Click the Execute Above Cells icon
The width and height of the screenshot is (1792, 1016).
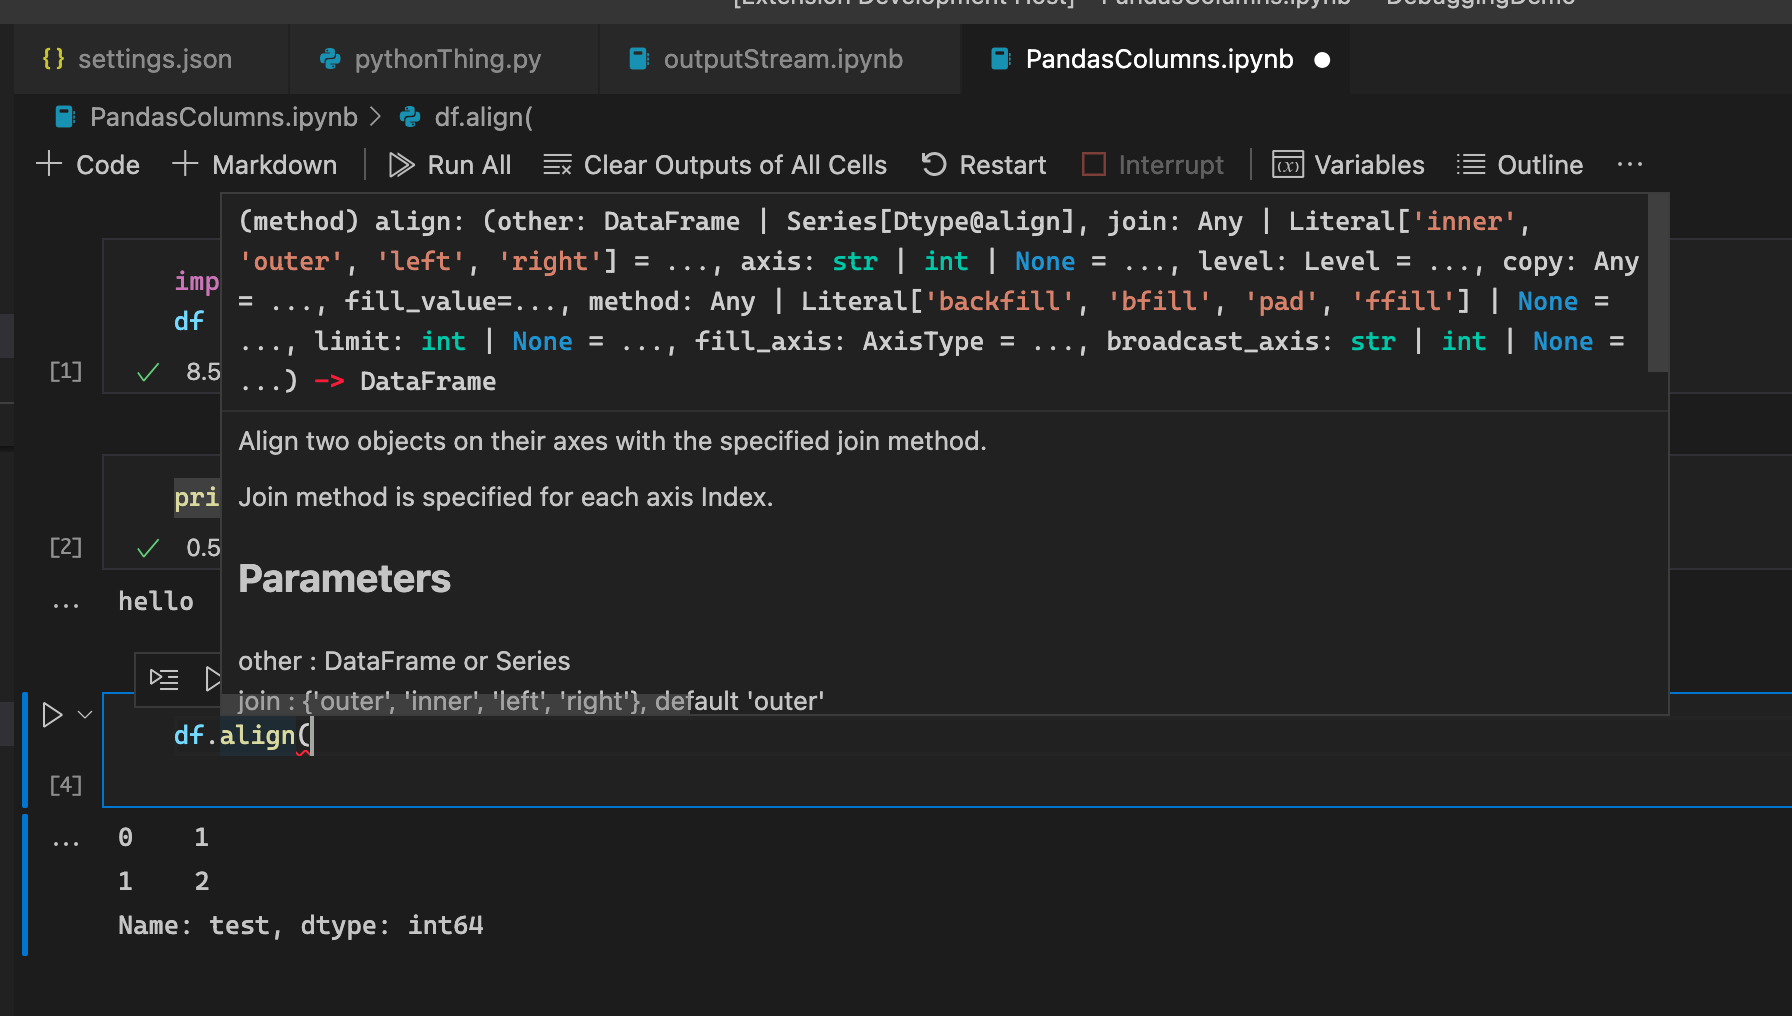(164, 679)
